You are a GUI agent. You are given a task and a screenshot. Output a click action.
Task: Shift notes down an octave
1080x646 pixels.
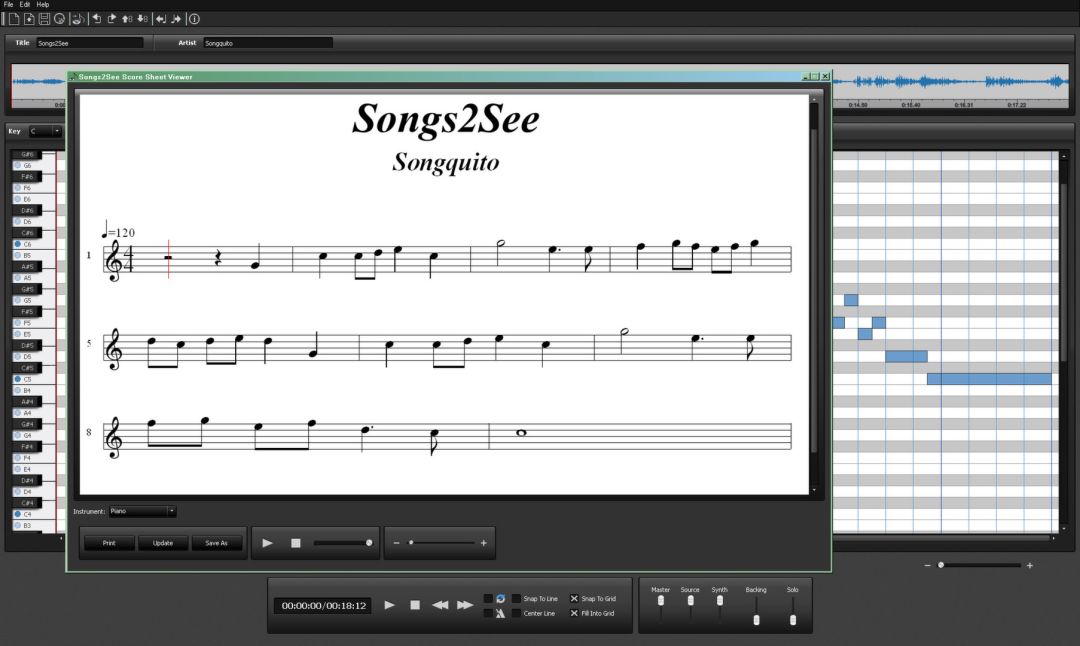(143, 18)
